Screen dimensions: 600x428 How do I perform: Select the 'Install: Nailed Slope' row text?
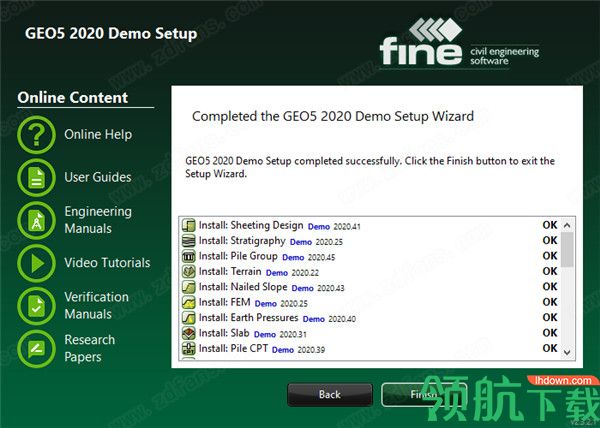pyautogui.click(x=243, y=287)
